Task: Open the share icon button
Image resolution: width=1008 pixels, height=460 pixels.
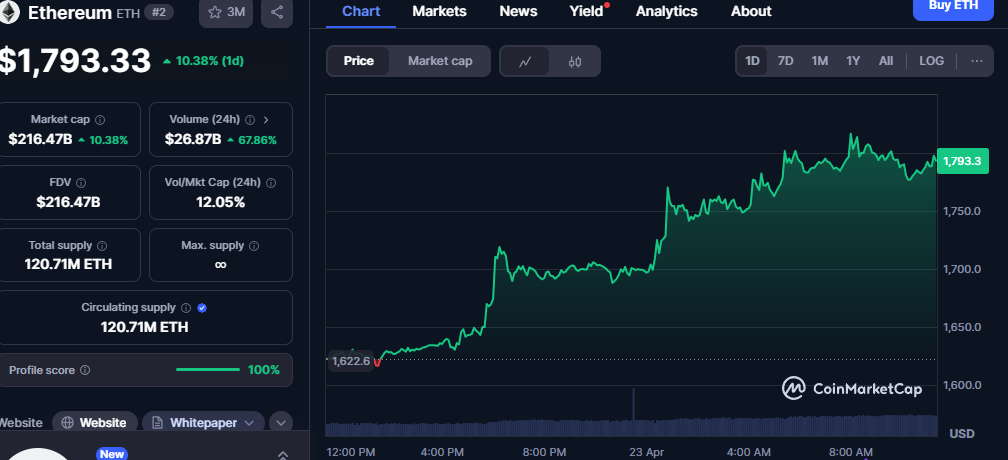Action: coord(277,12)
